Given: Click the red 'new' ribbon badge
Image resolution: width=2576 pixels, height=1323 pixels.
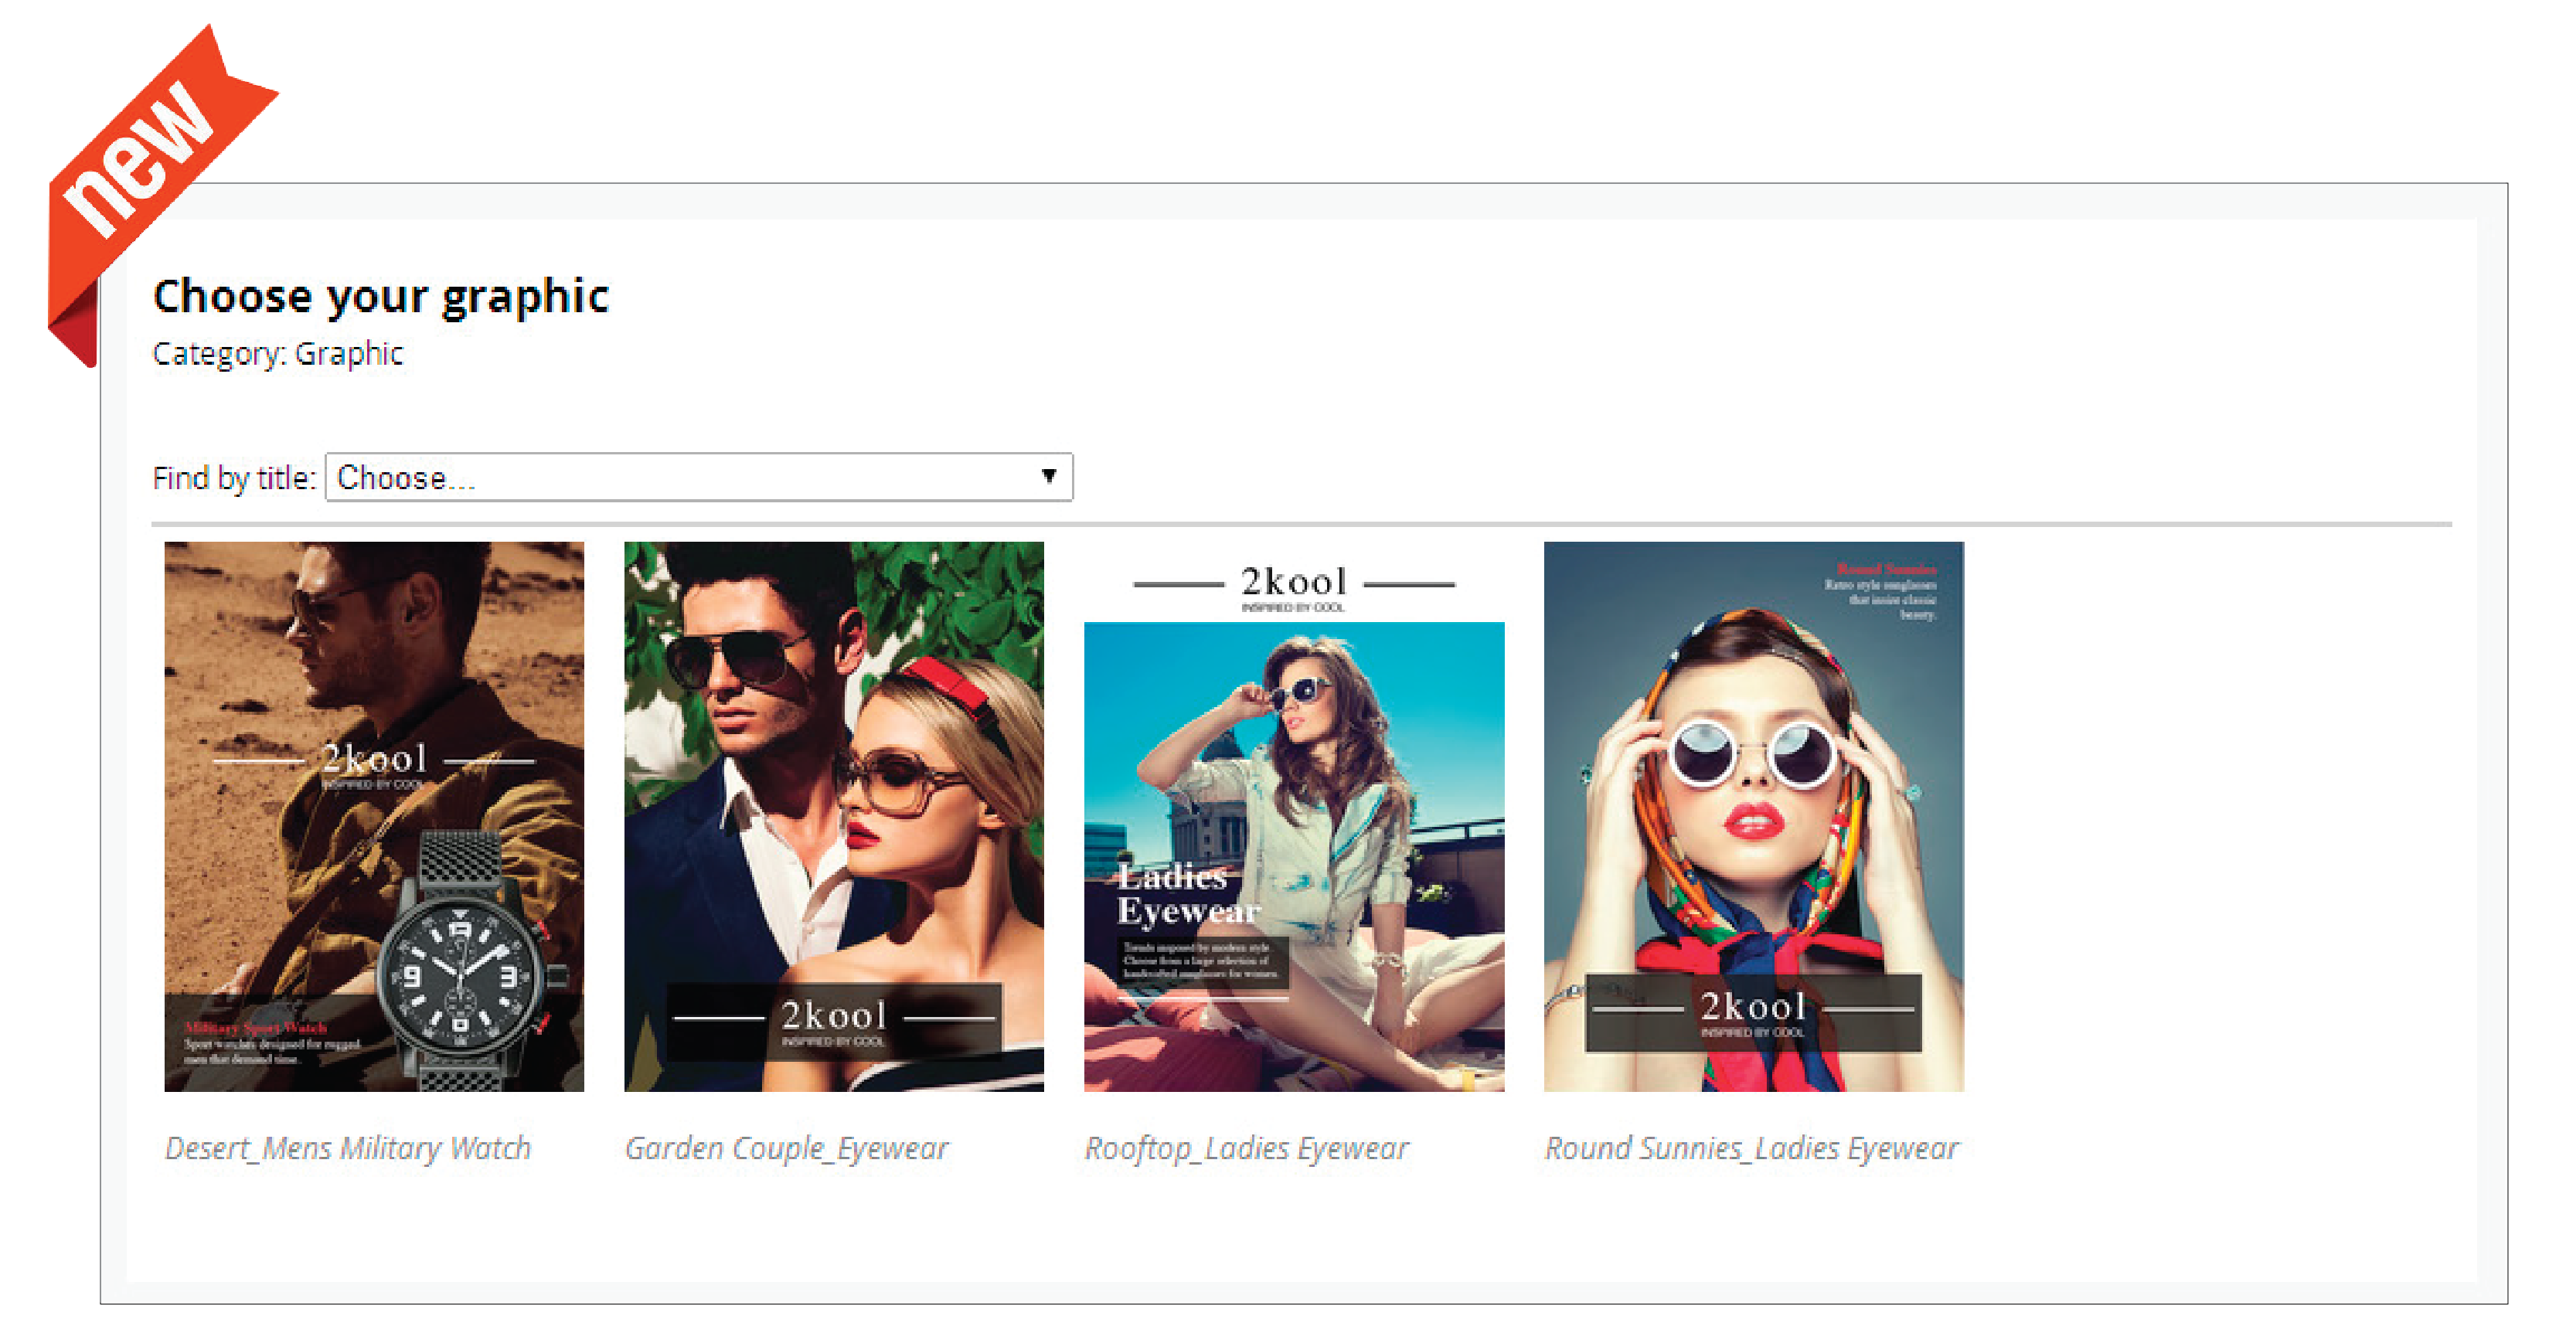Looking at the screenshot, I should 140,160.
